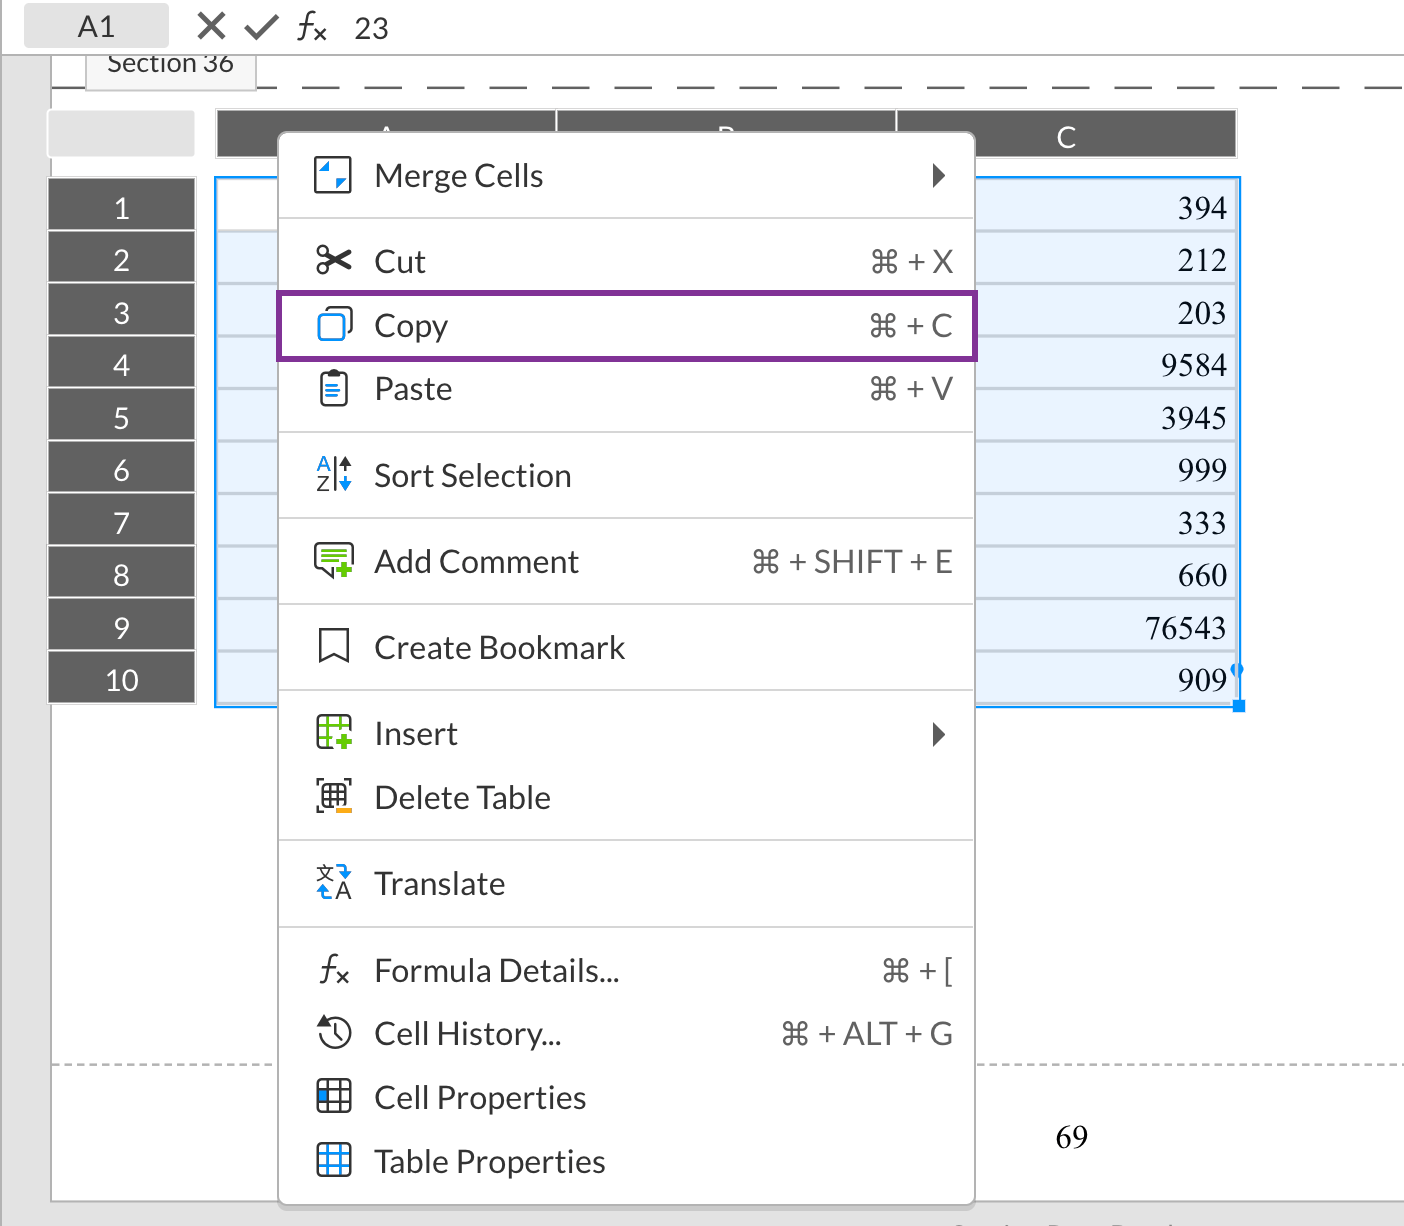This screenshot has height=1226, width=1404.
Task: Cancel cell entry with the X icon
Action: (x=211, y=26)
